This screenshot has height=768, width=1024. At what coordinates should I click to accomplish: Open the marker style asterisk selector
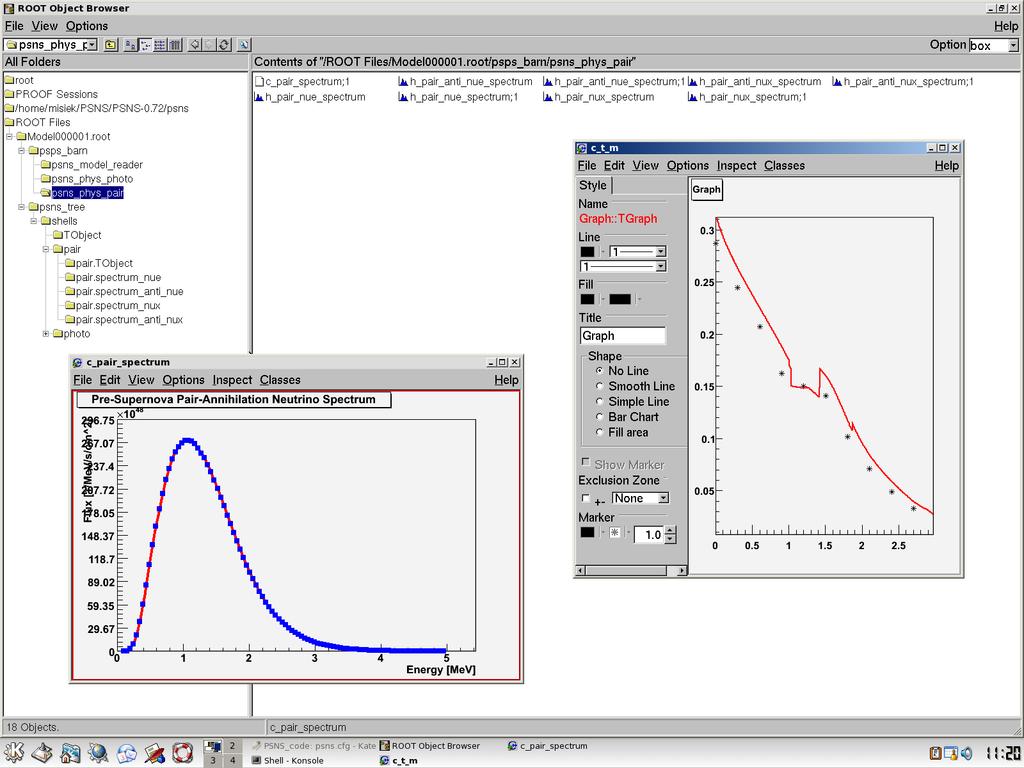(615, 532)
